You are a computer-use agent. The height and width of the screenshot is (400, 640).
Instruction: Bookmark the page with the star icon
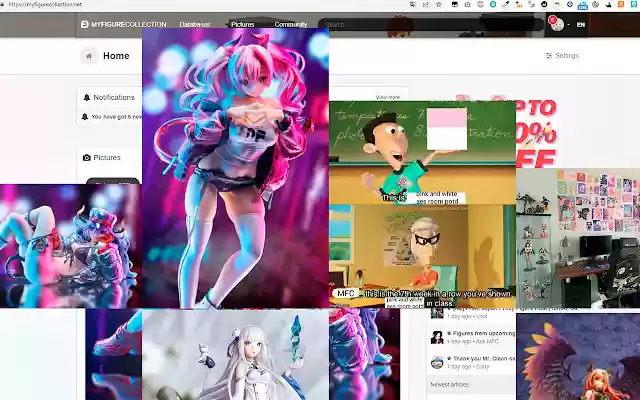pos(439,4)
